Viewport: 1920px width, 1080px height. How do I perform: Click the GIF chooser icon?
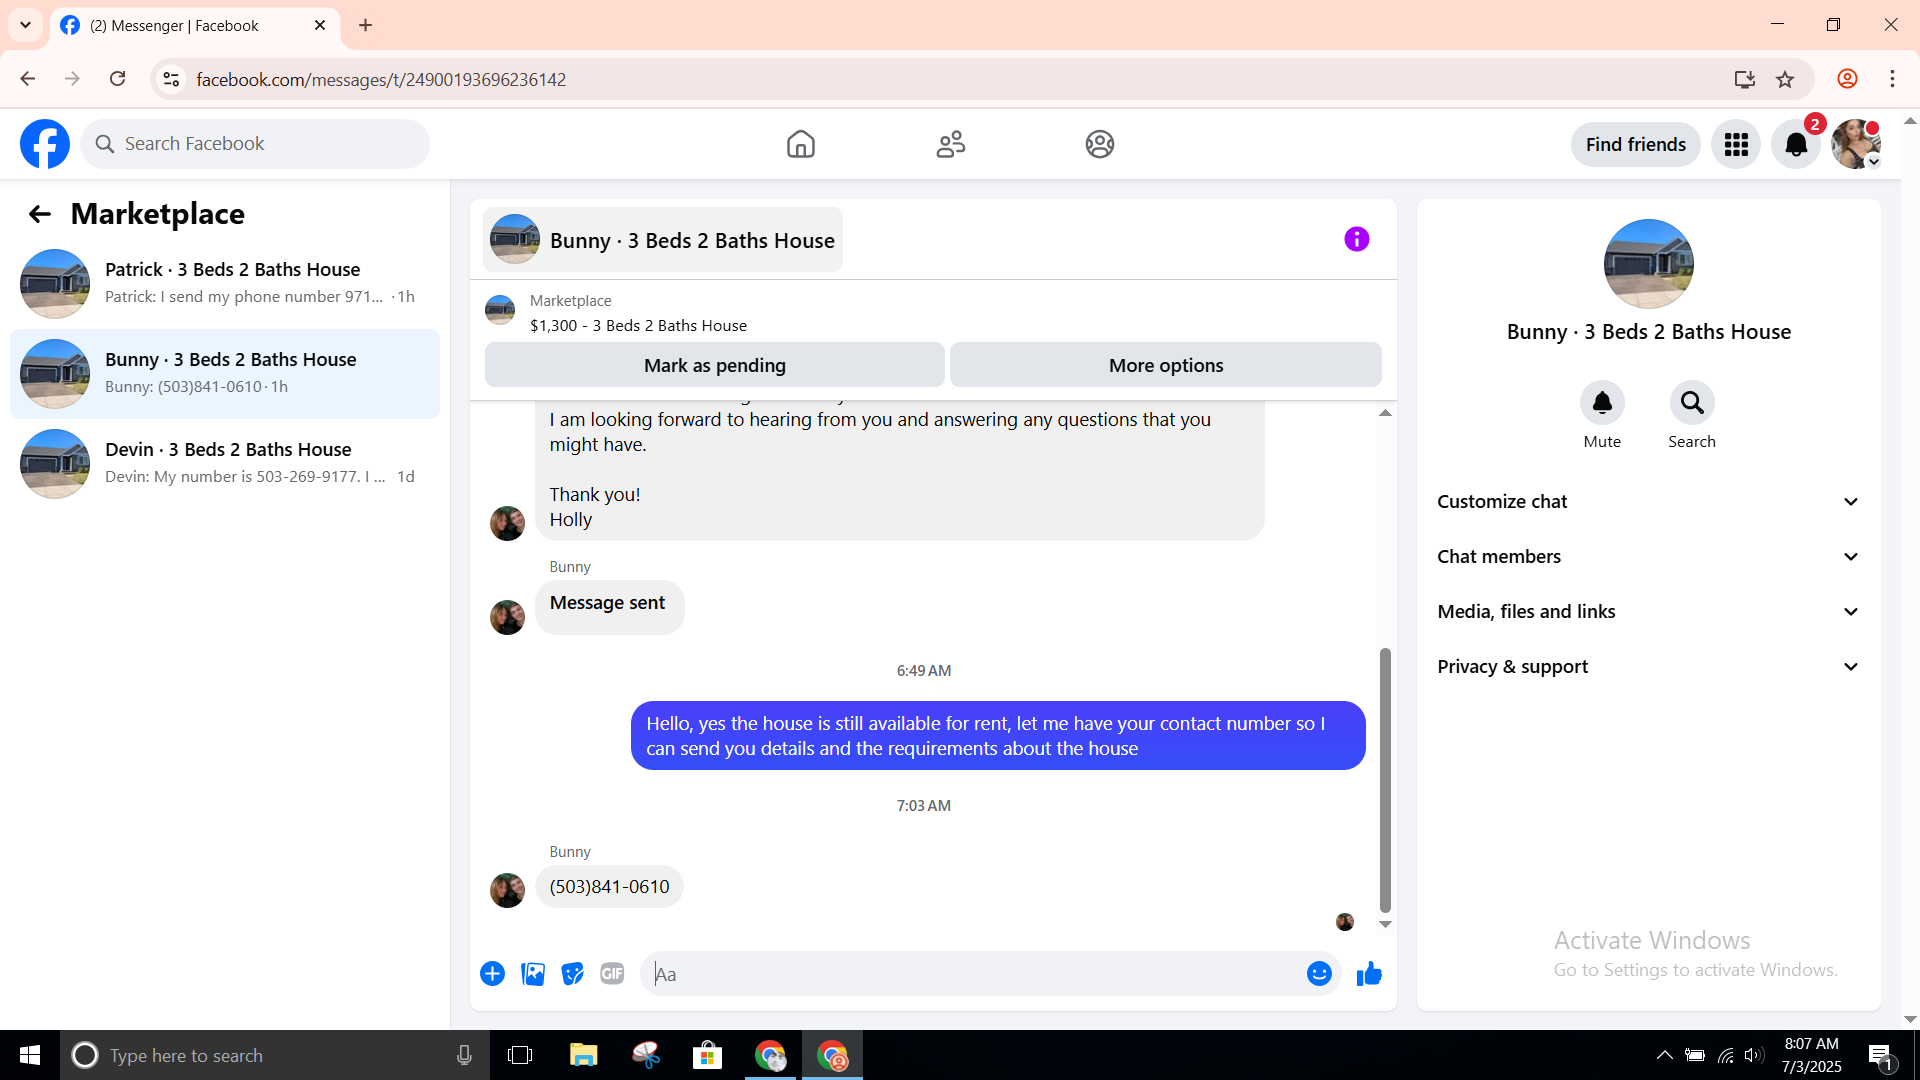click(612, 974)
